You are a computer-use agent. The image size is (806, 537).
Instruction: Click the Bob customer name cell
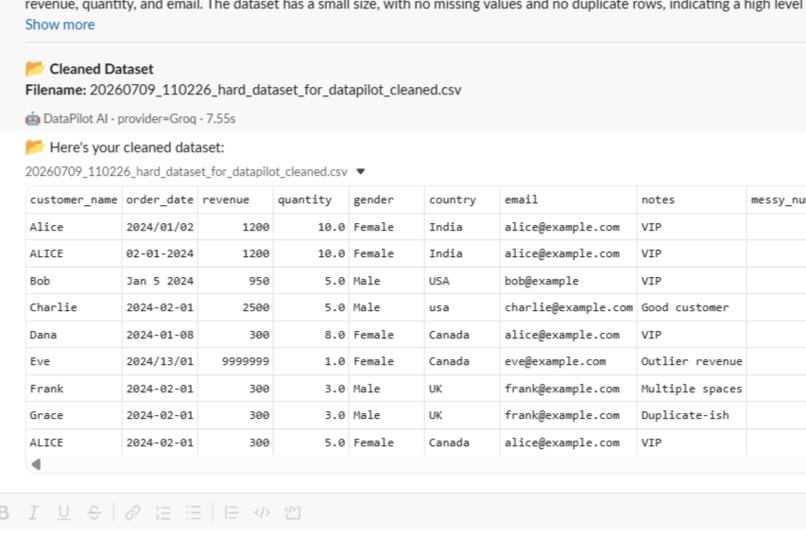point(74,281)
